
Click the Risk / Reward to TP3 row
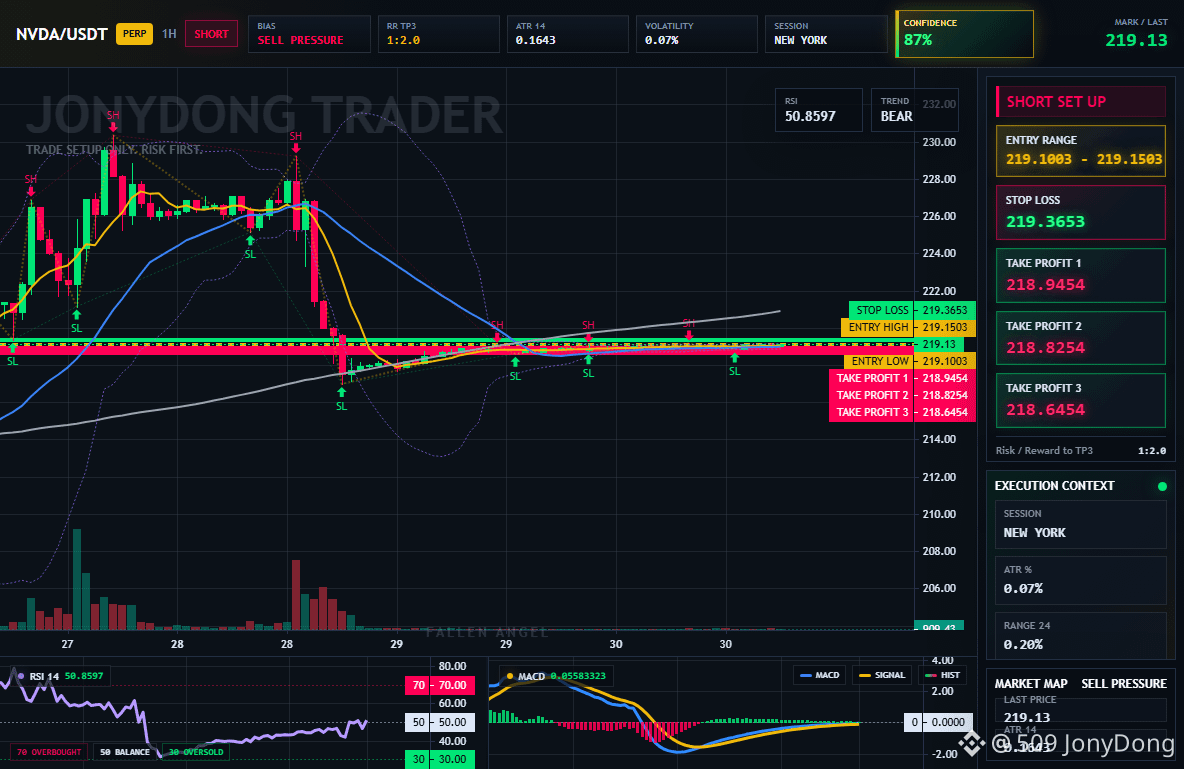tap(1081, 450)
